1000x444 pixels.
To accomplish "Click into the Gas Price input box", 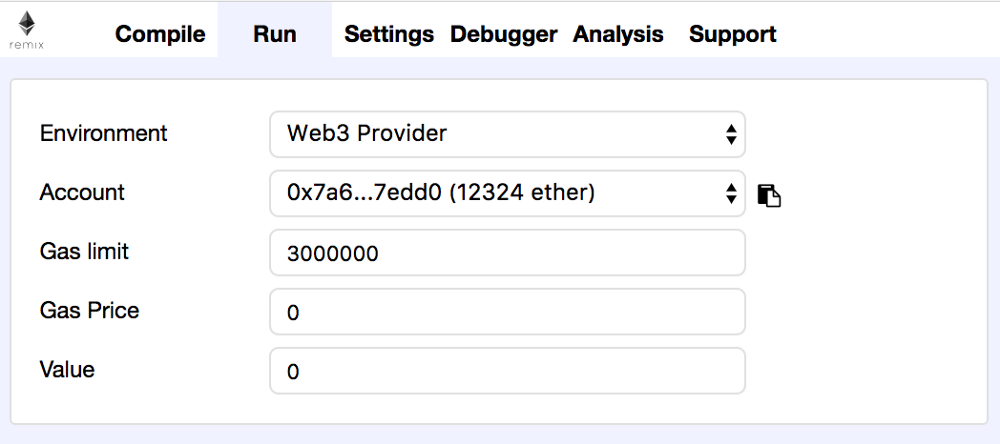I will coord(507,312).
